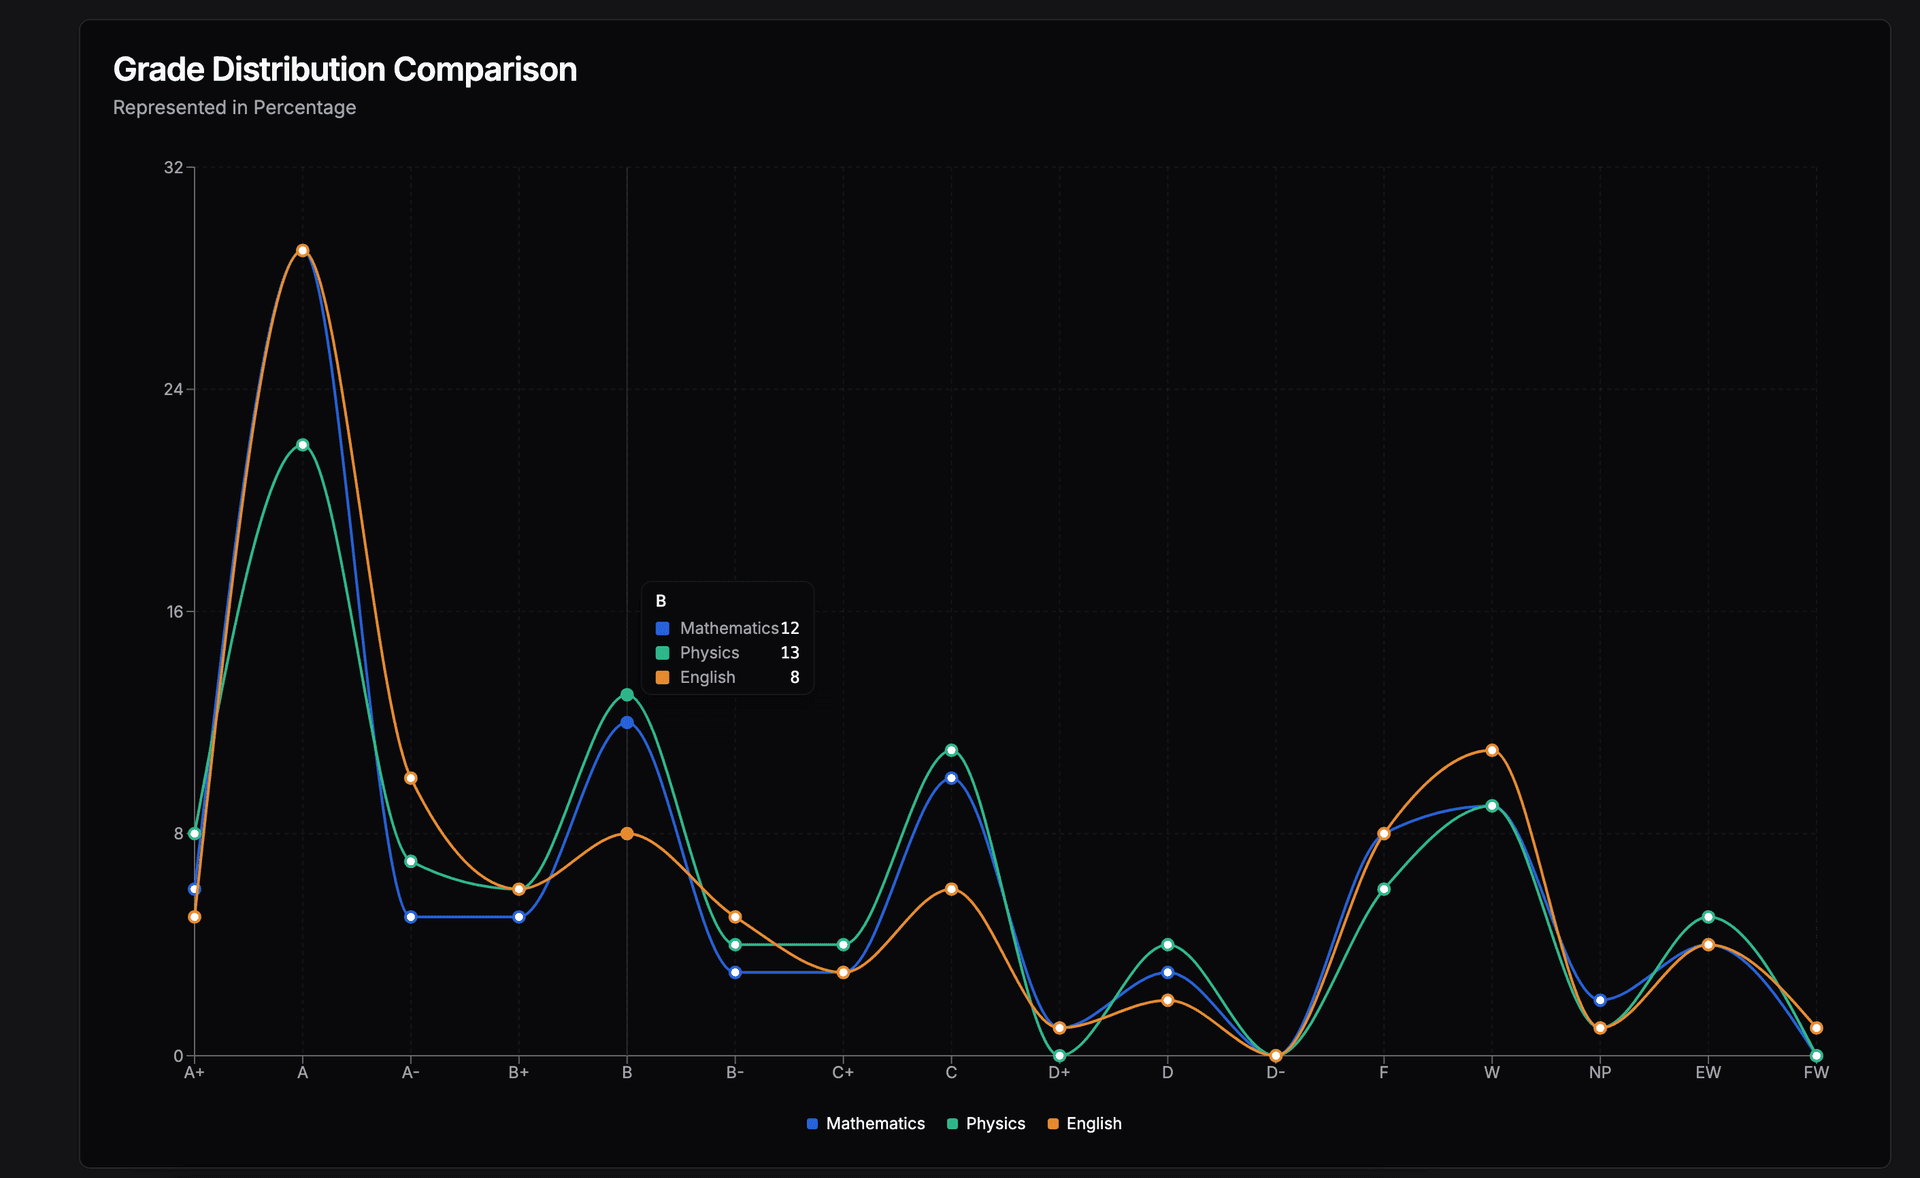Image resolution: width=1920 pixels, height=1178 pixels.
Task: Click the 24 tick label on y-axis
Action: (x=173, y=389)
